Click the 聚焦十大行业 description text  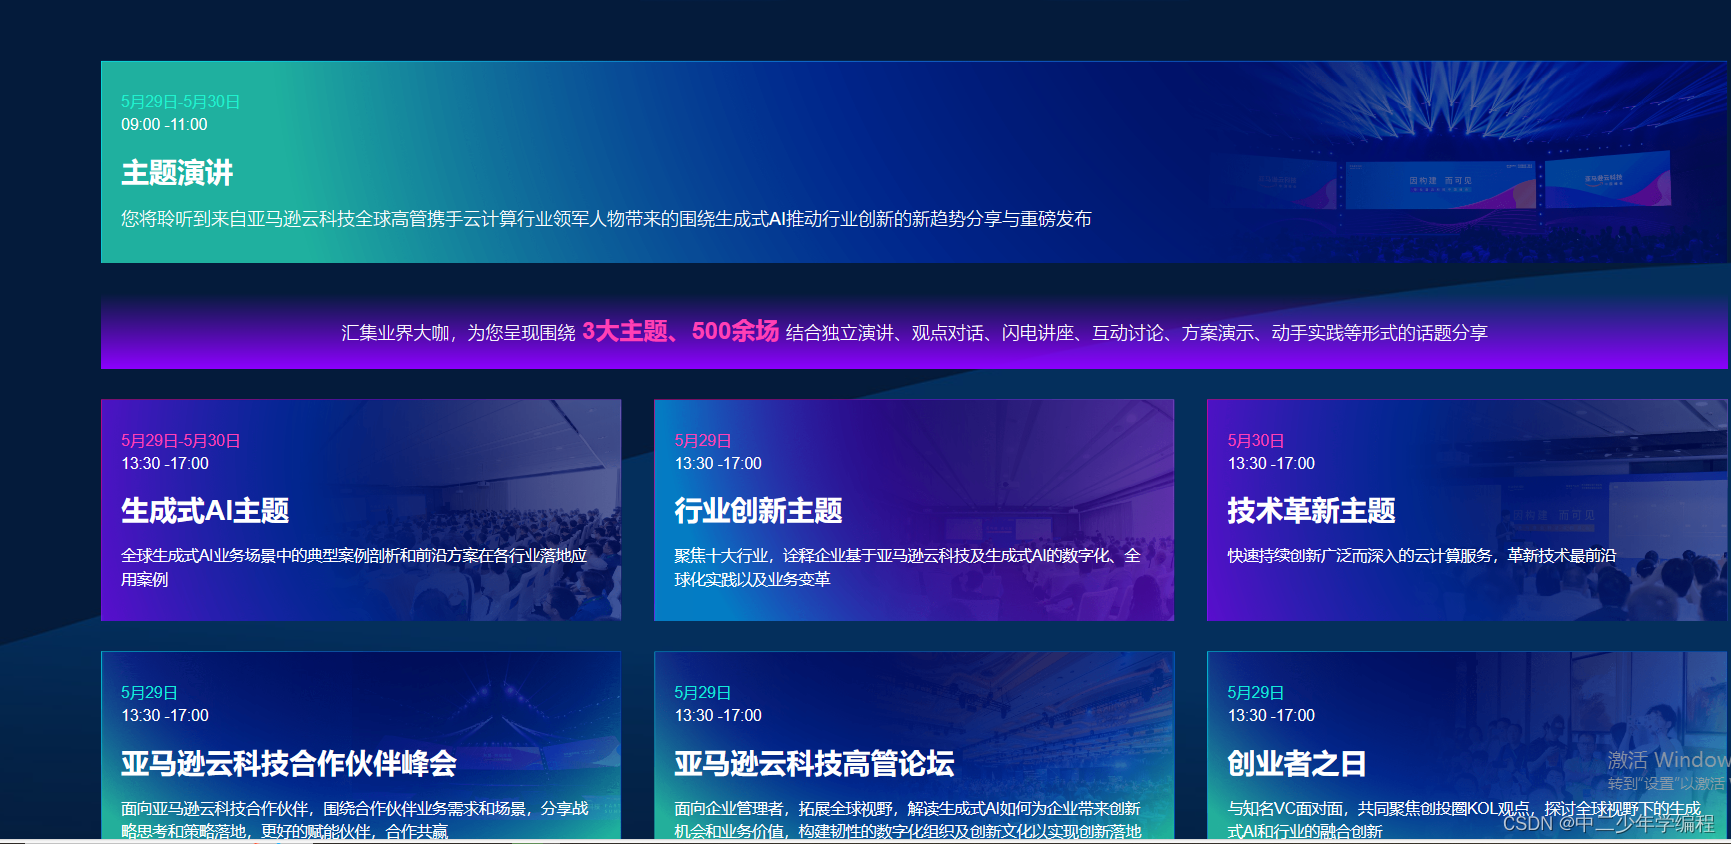(x=907, y=567)
